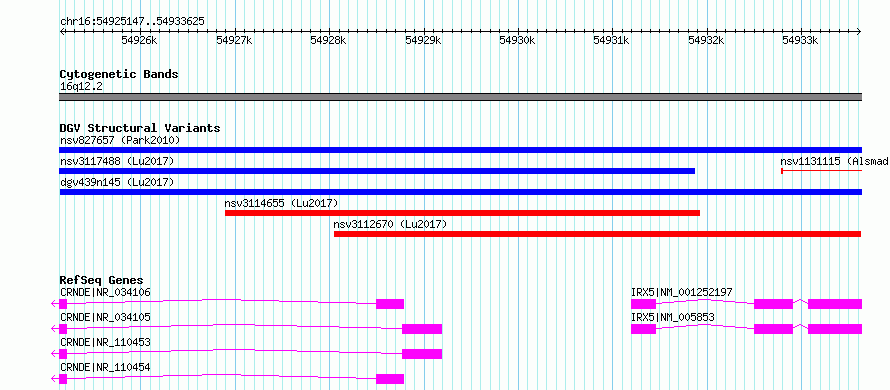The height and width of the screenshot is (390, 890).
Task: Click the 16q12.2 band label
Action: point(81,87)
